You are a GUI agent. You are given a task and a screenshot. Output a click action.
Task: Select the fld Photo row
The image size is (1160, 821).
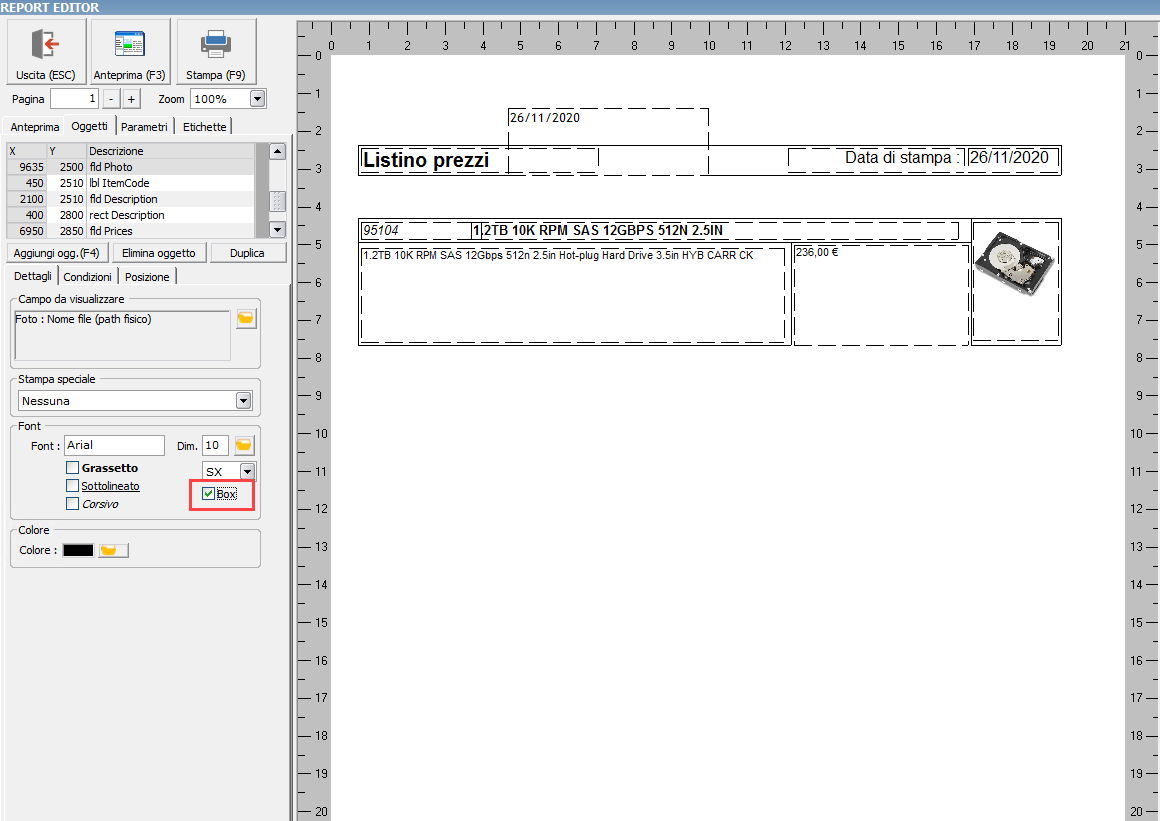(x=131, y=167)
